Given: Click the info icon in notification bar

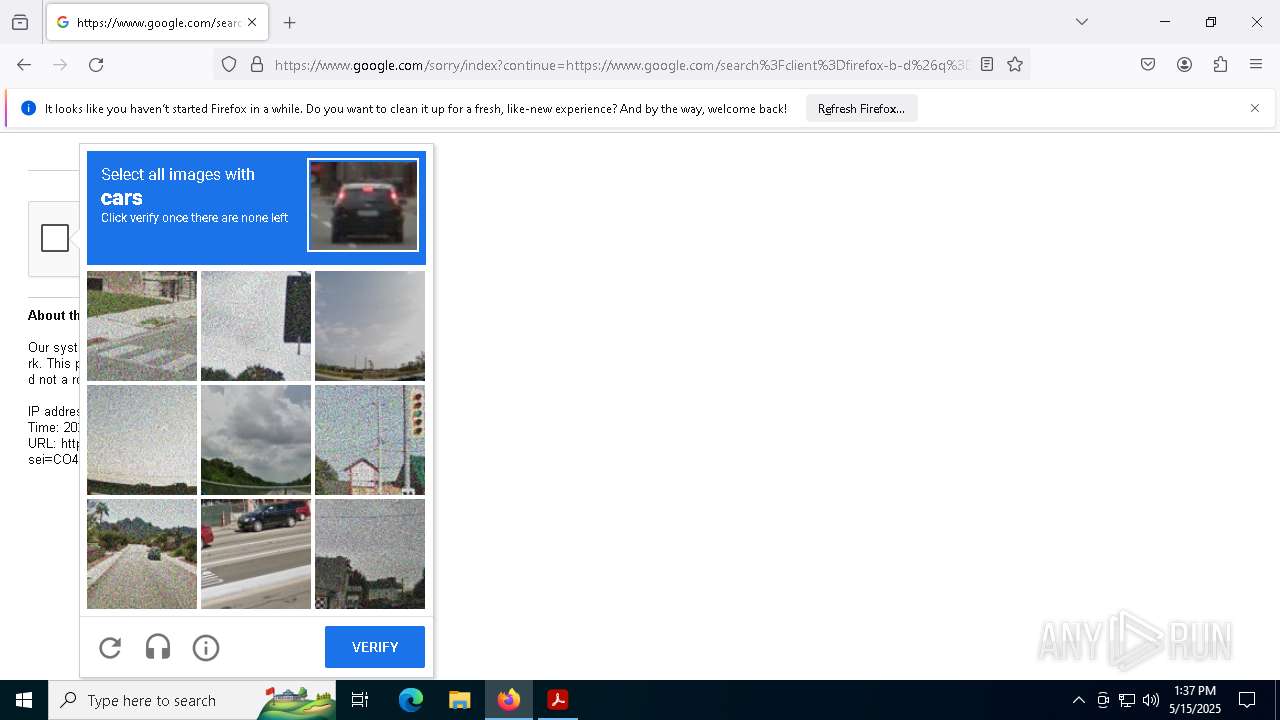Looking at the screenshot, I should click(x=28, y=108).
